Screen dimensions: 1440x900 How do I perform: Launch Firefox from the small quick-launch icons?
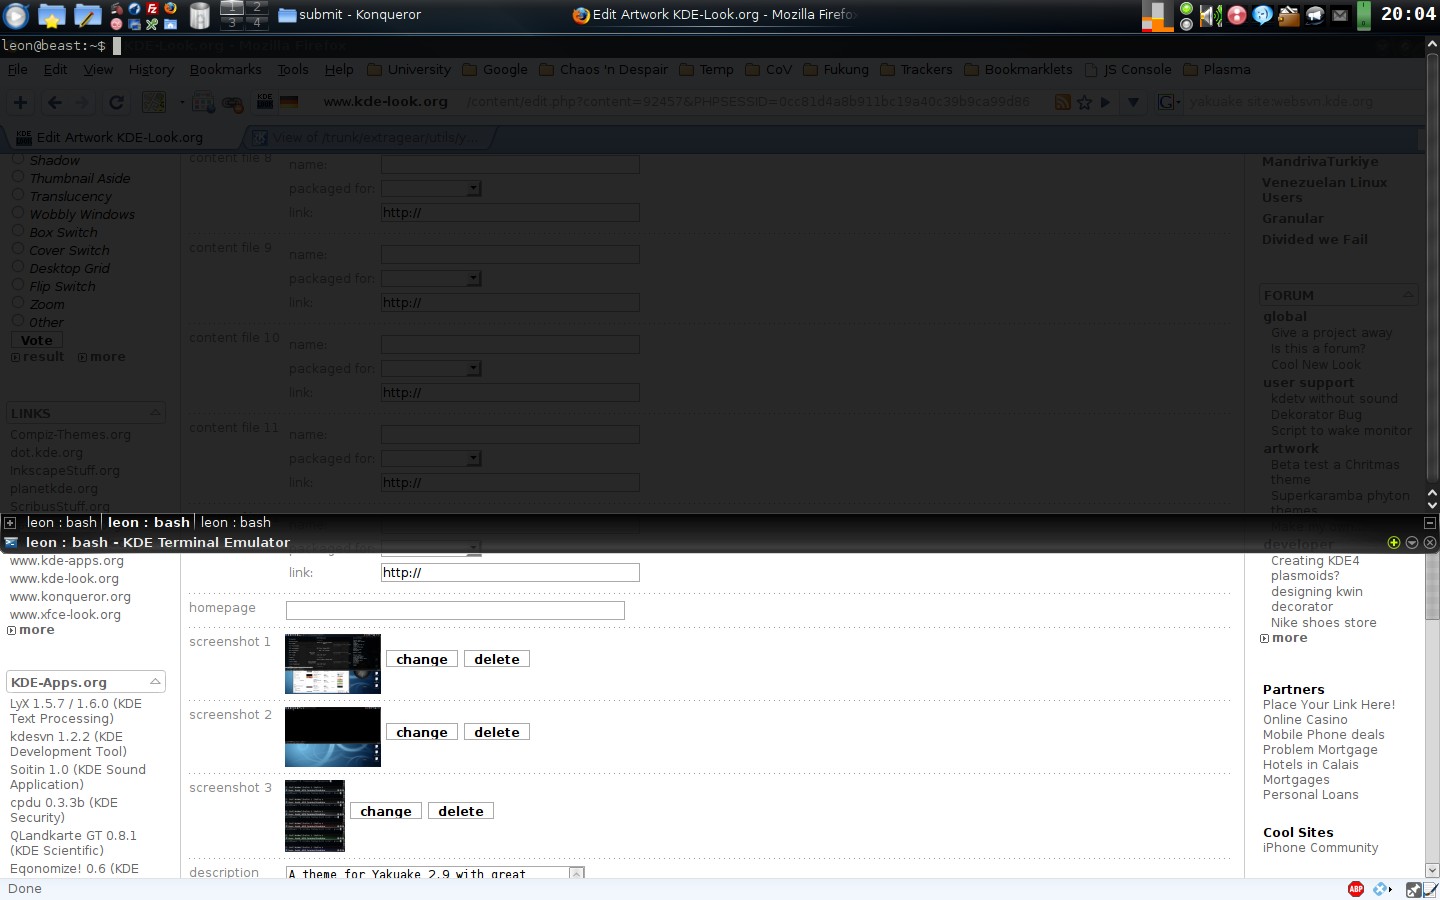click(170, 8)
